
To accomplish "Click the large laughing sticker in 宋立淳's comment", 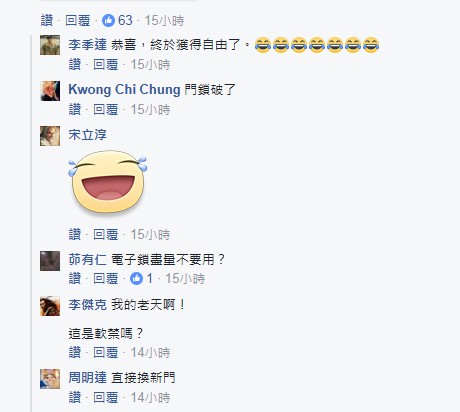I will 108,182.
